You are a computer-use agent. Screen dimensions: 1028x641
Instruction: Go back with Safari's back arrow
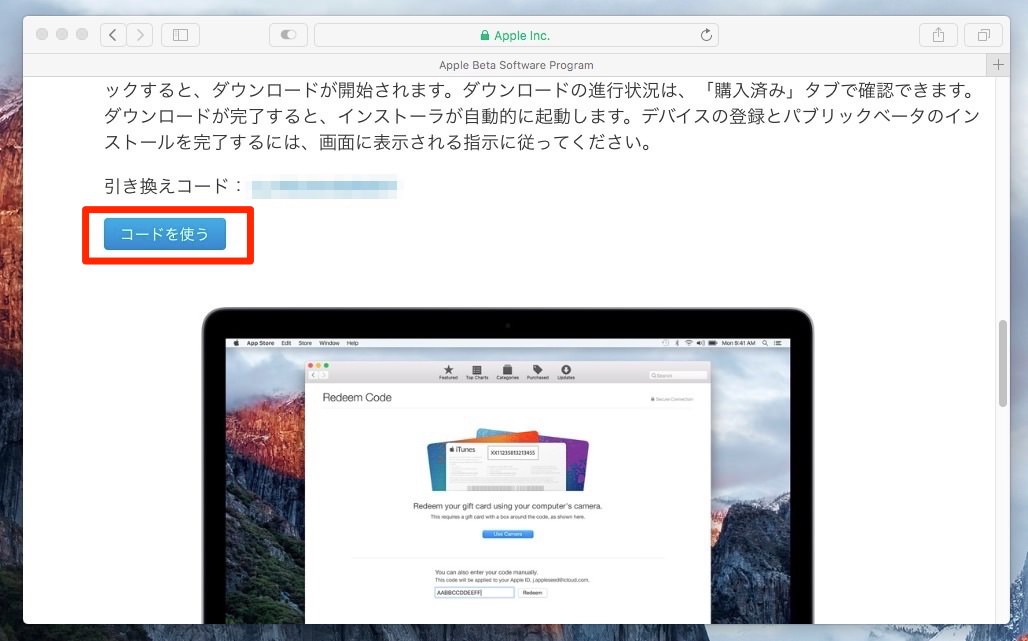(113, 35)
